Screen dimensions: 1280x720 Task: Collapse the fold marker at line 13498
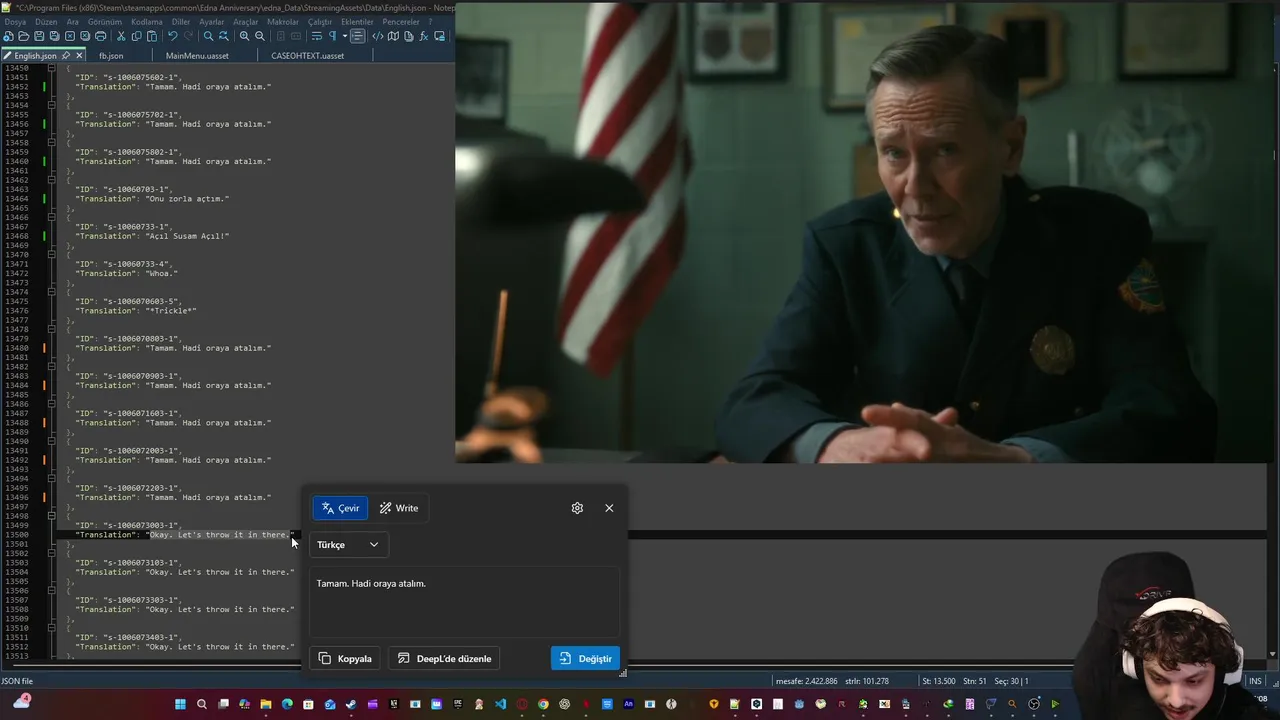(52, 516)
